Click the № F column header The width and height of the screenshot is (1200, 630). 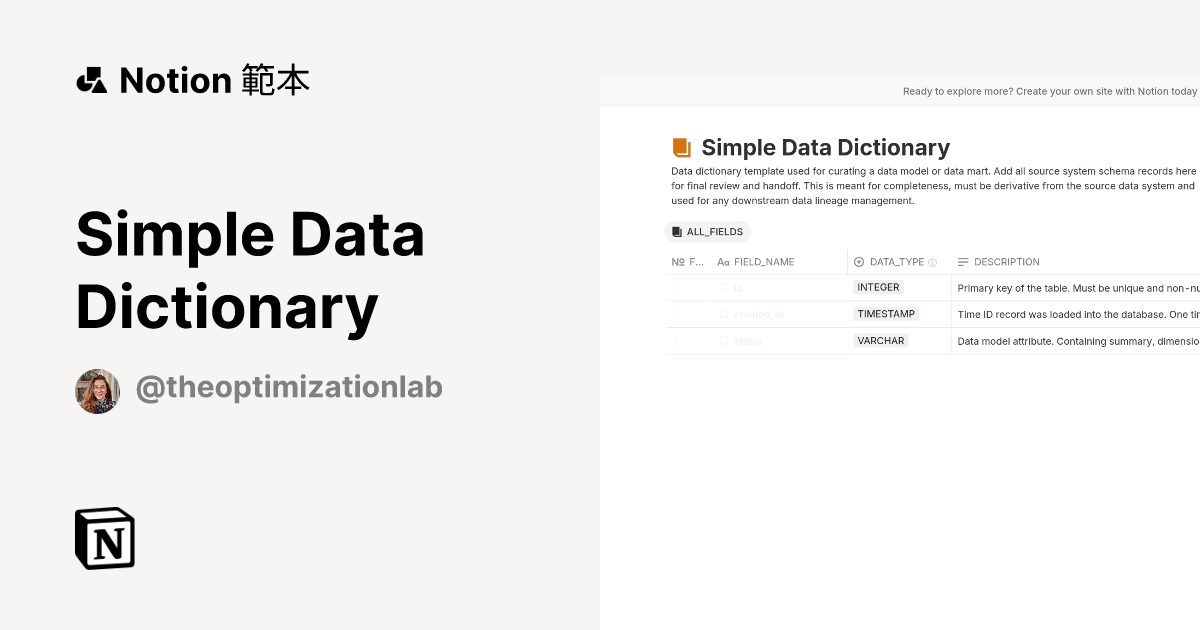point(685,261)
